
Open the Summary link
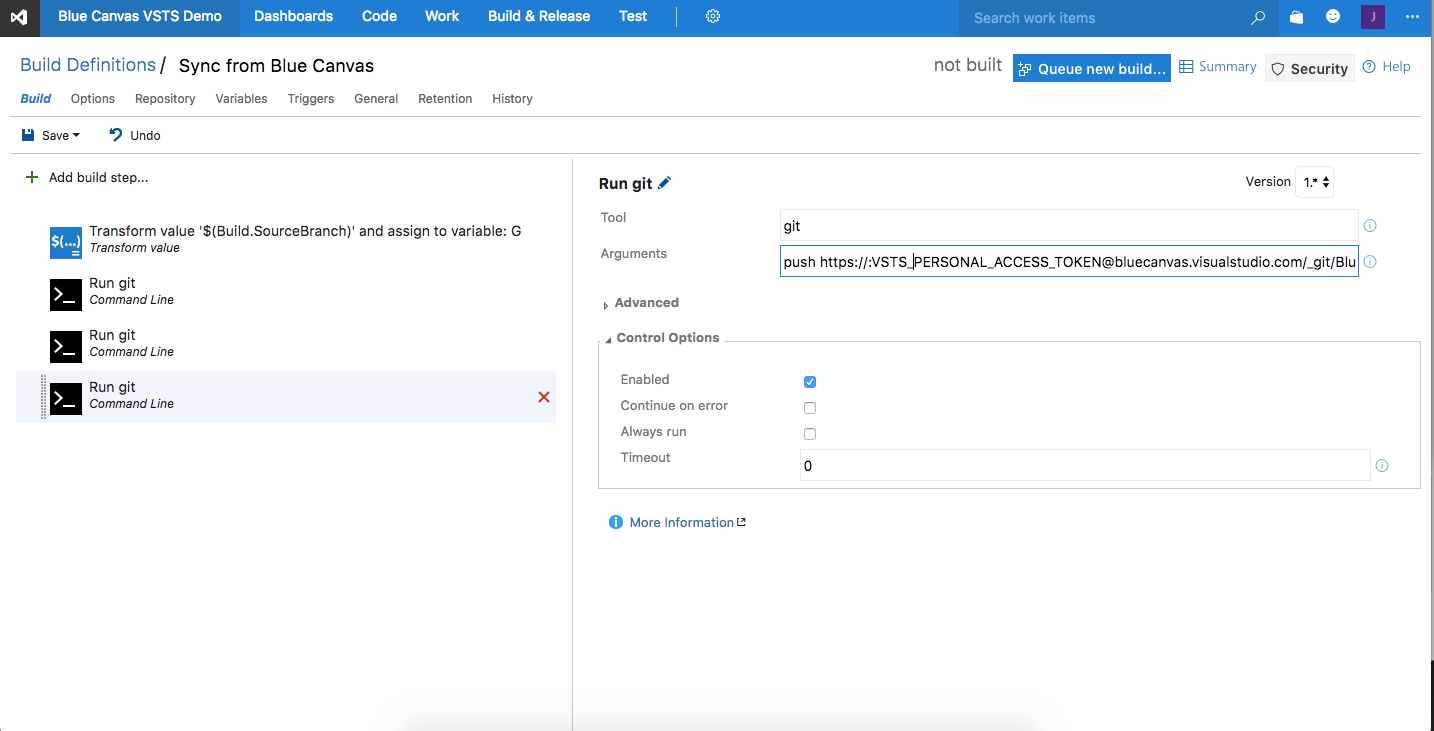pos(1218,66)
